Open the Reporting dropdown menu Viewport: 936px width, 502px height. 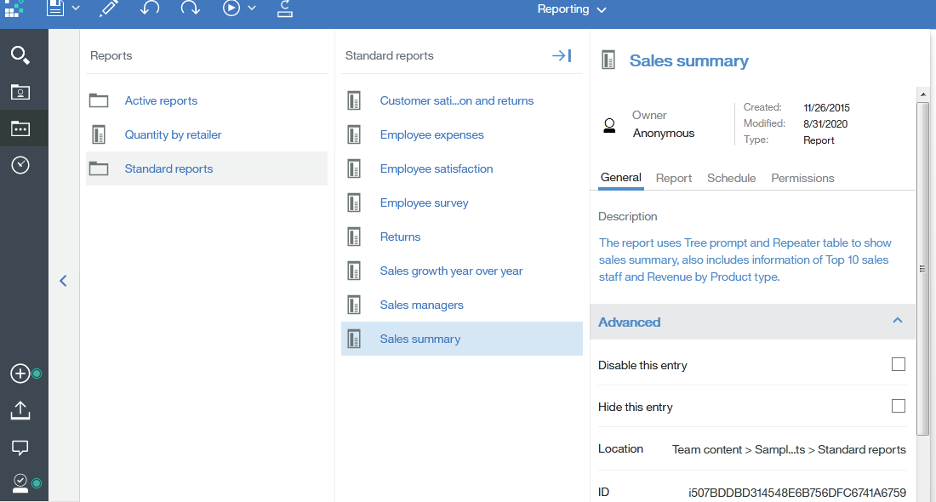click(571, 9)
